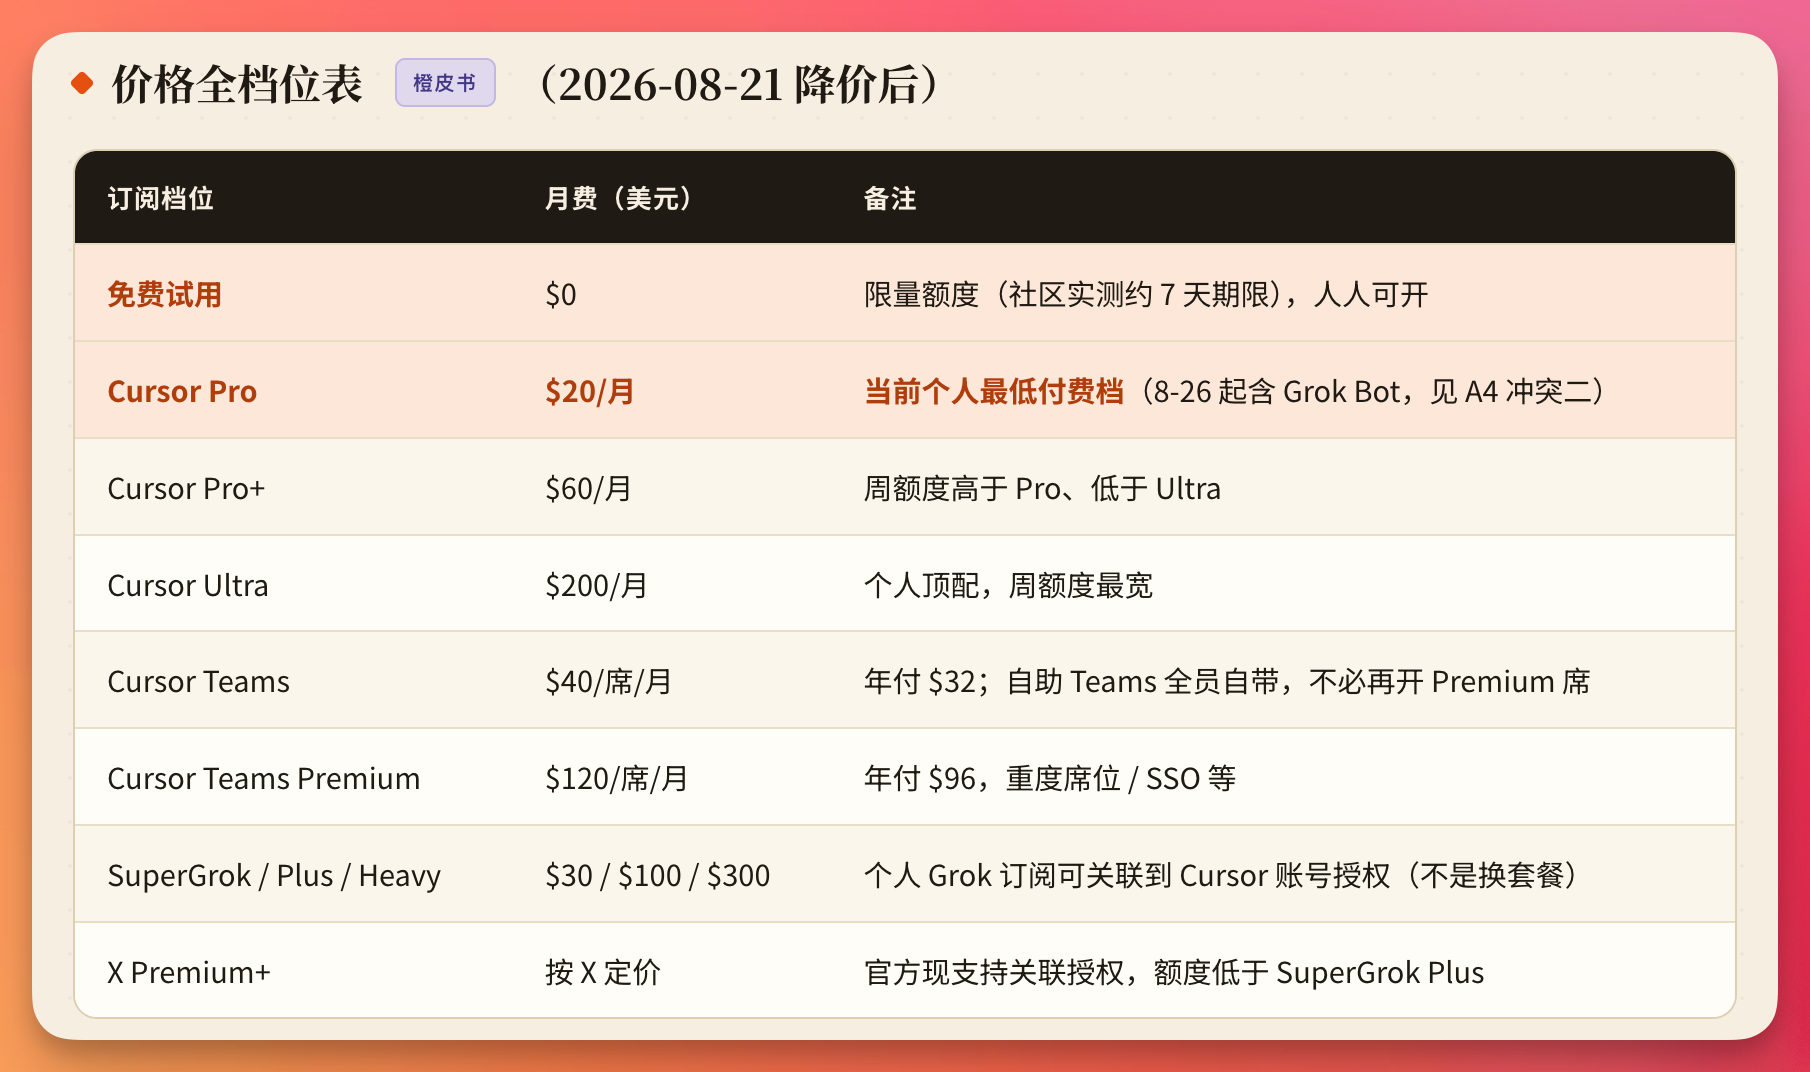Click the $20/月 price cell
The image size is (1810, 1072).
click(590, 392)
